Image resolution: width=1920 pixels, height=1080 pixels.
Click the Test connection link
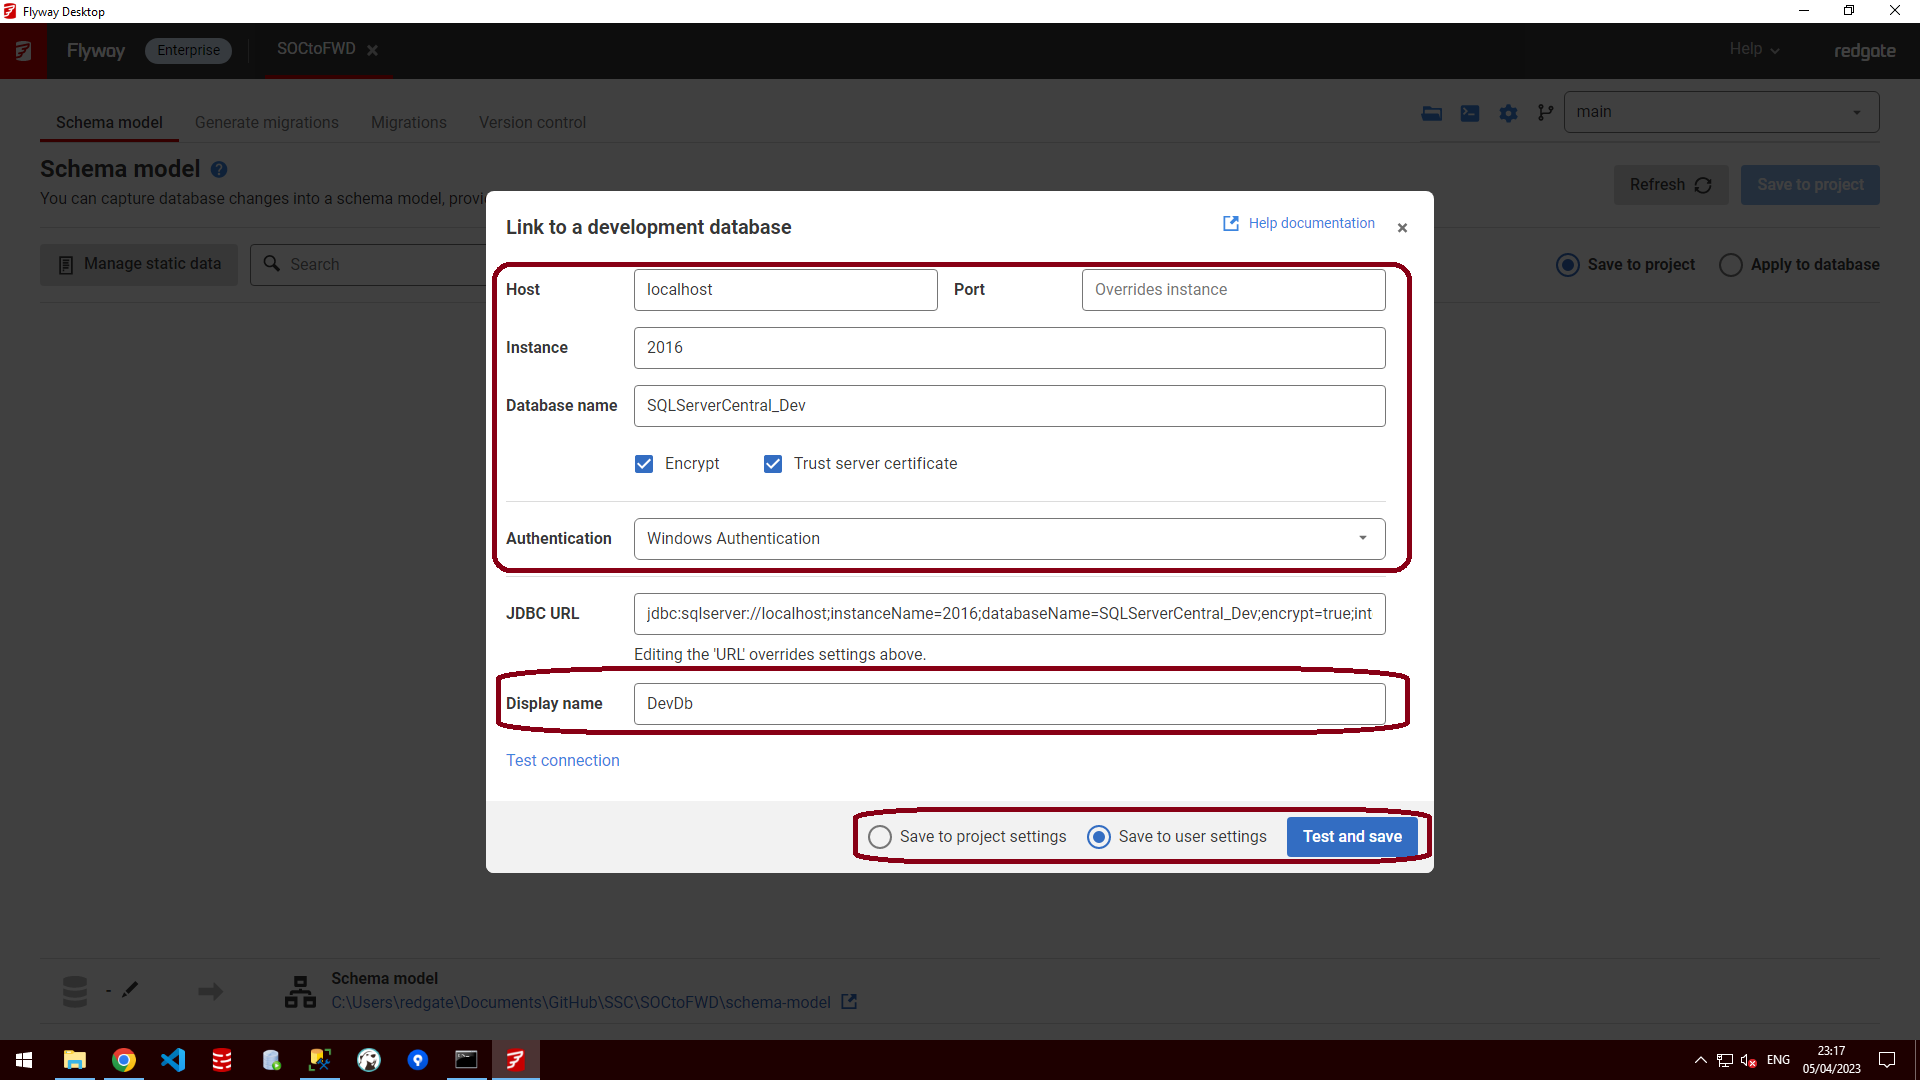[562, 761]
